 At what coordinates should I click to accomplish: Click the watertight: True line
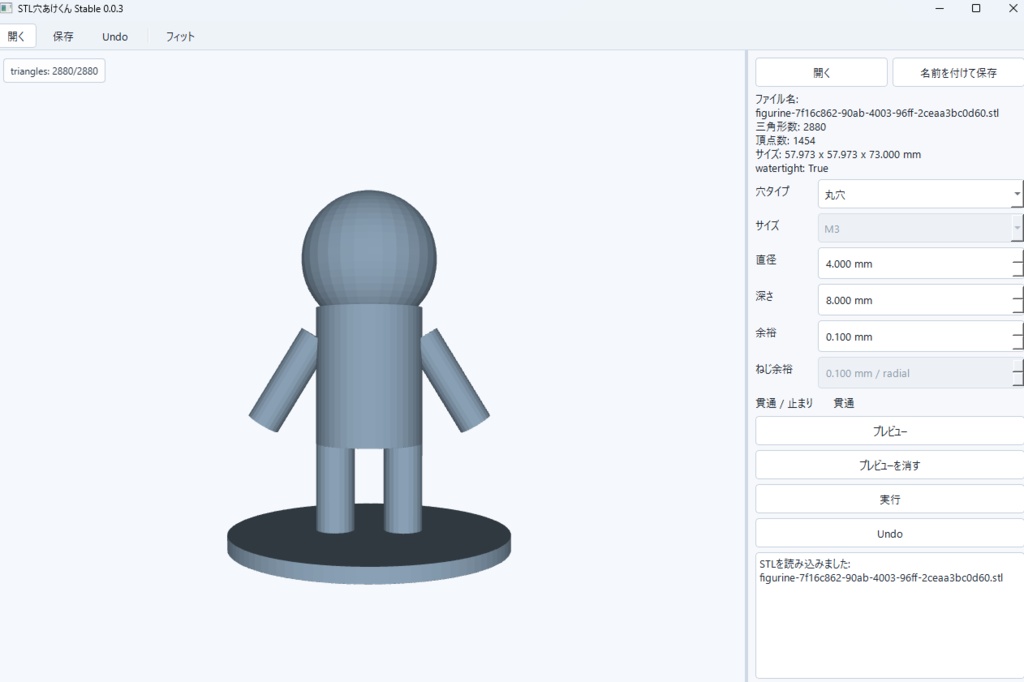click(792, 168)
